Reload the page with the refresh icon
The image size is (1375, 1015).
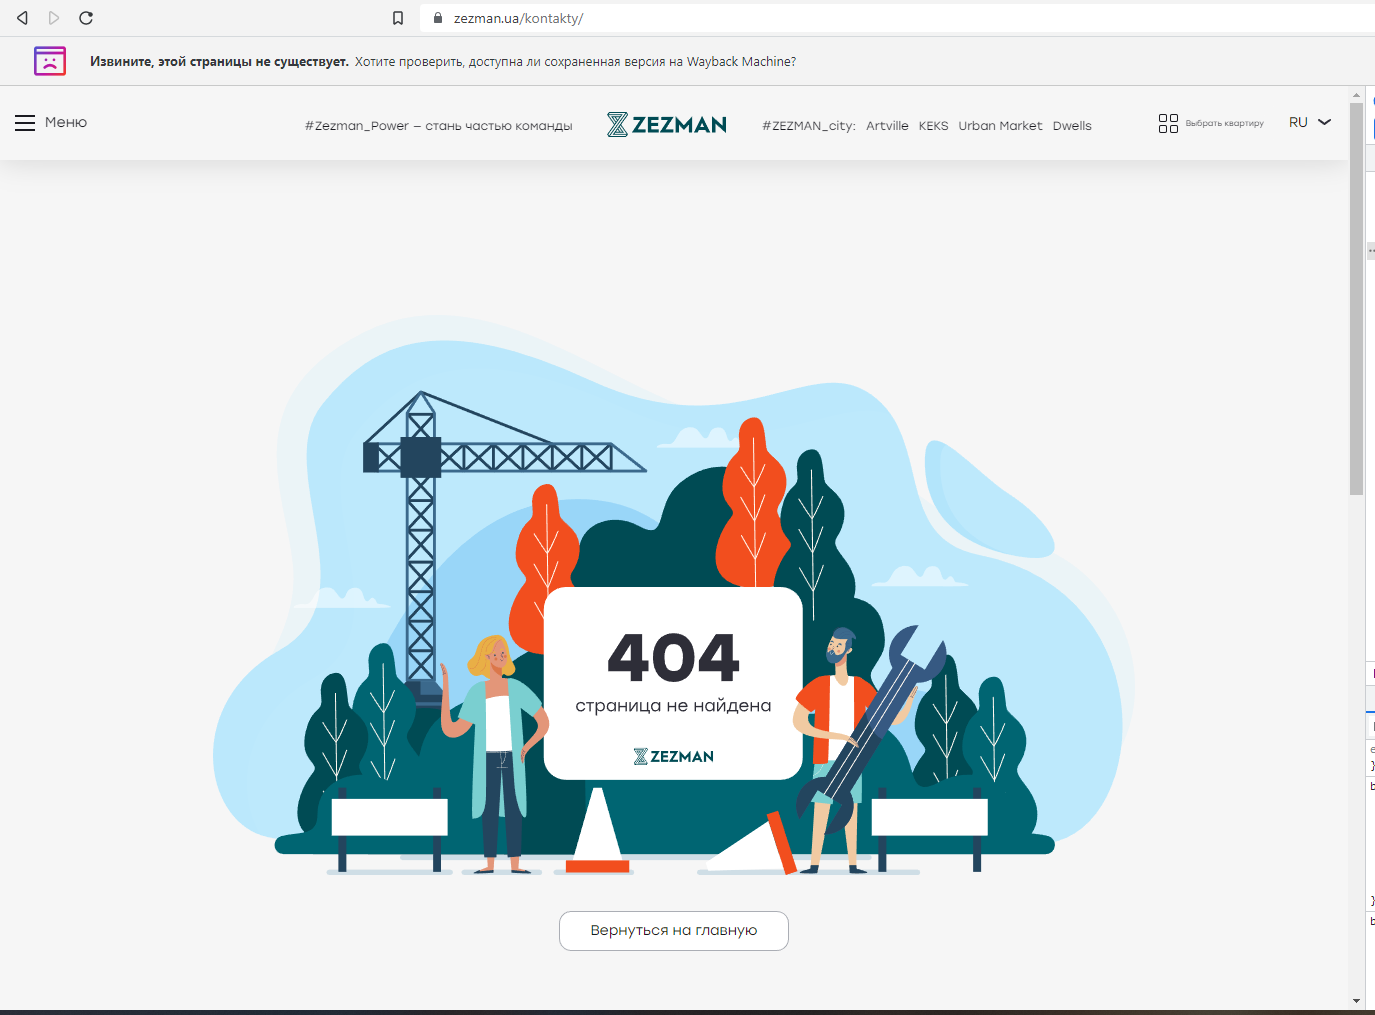(x=86, y=18)
